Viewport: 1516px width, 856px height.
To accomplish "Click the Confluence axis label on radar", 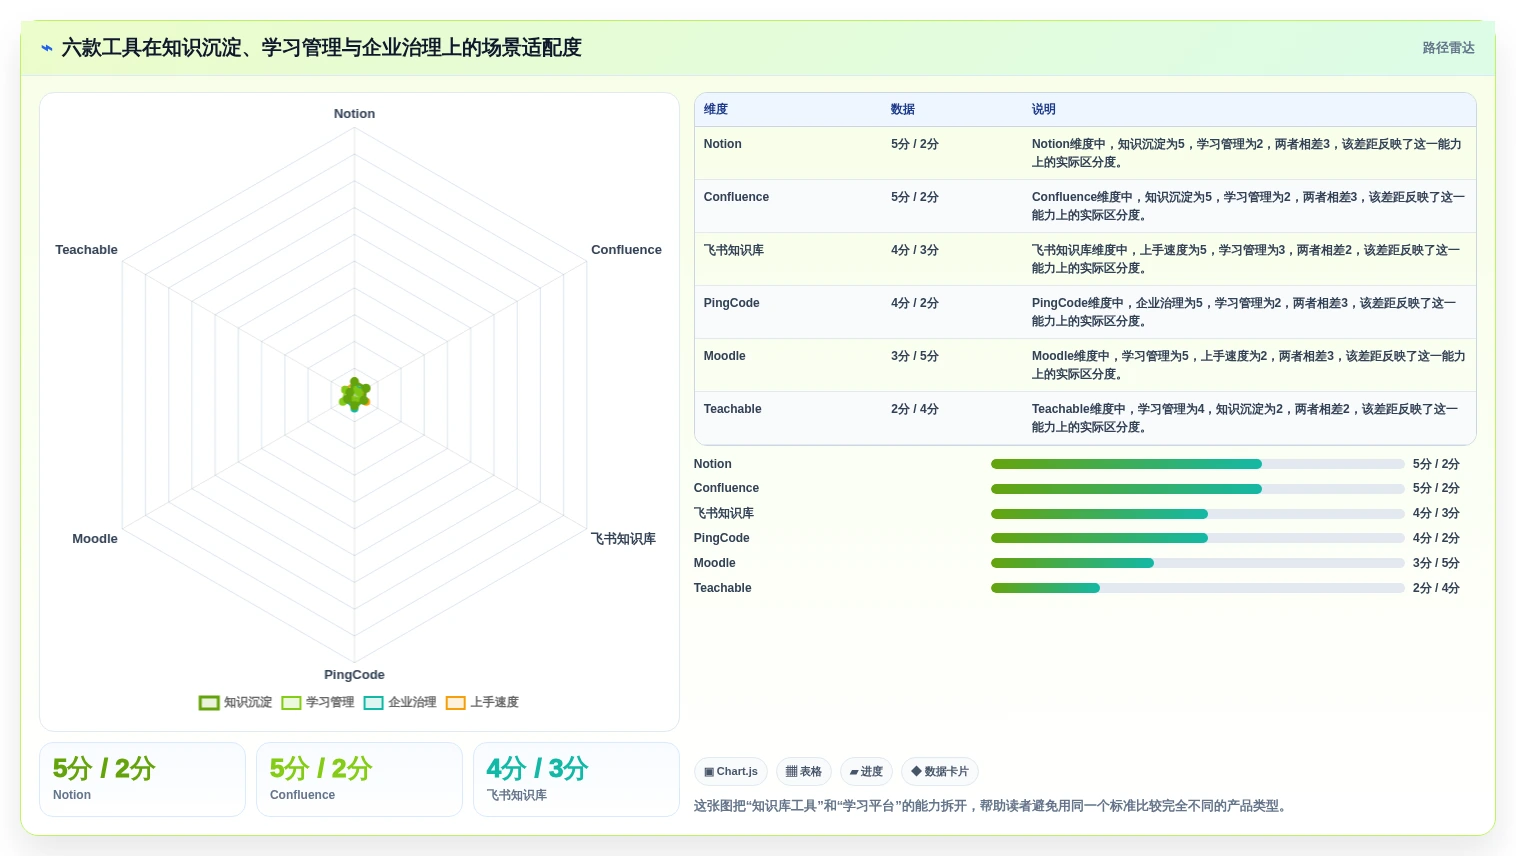I will [626, 250].
